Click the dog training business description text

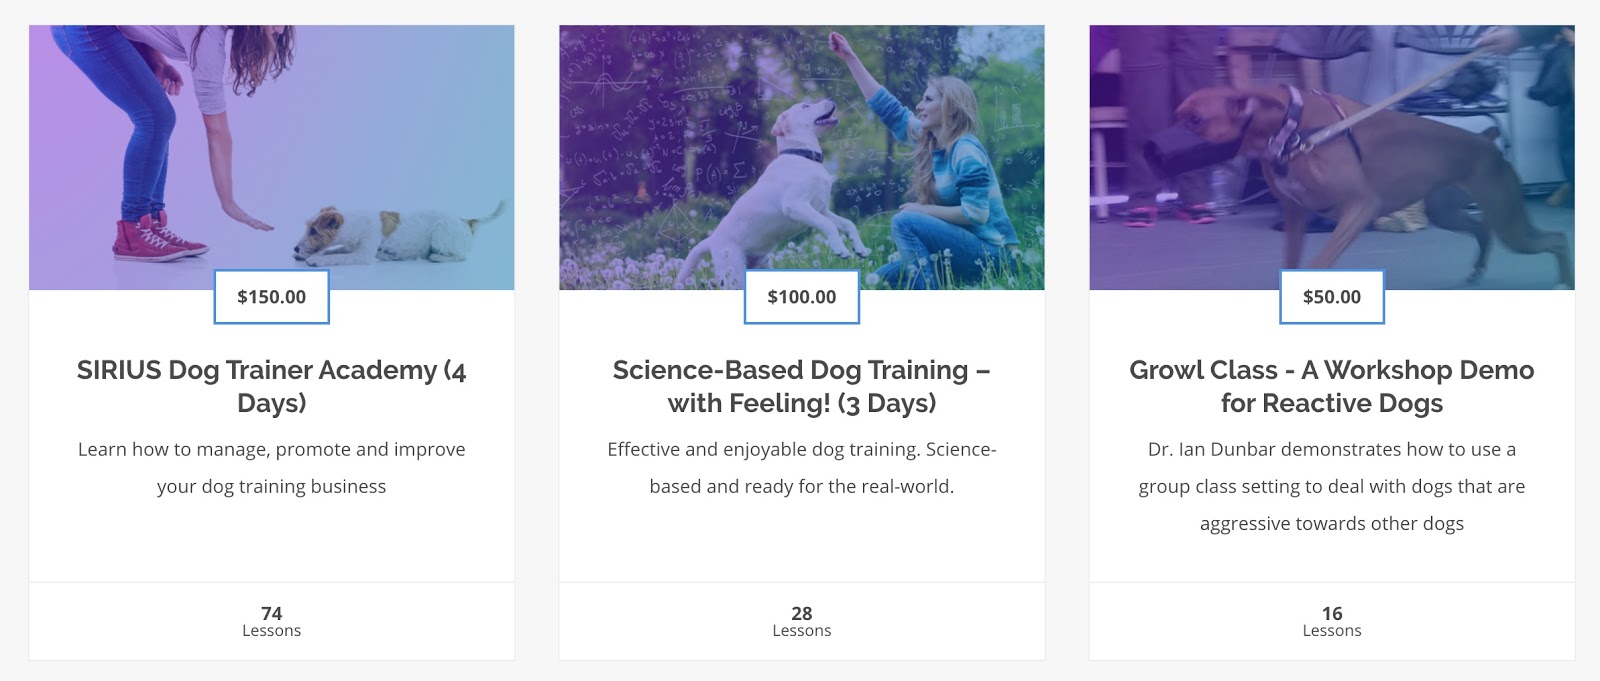271,468
